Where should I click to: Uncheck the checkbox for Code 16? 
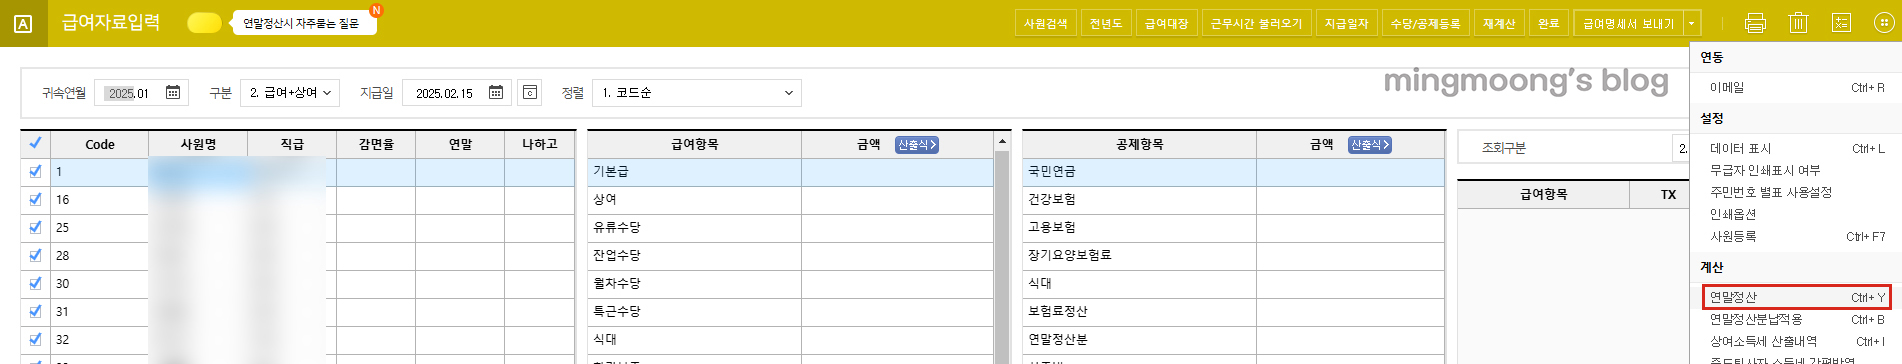[35, 199]
